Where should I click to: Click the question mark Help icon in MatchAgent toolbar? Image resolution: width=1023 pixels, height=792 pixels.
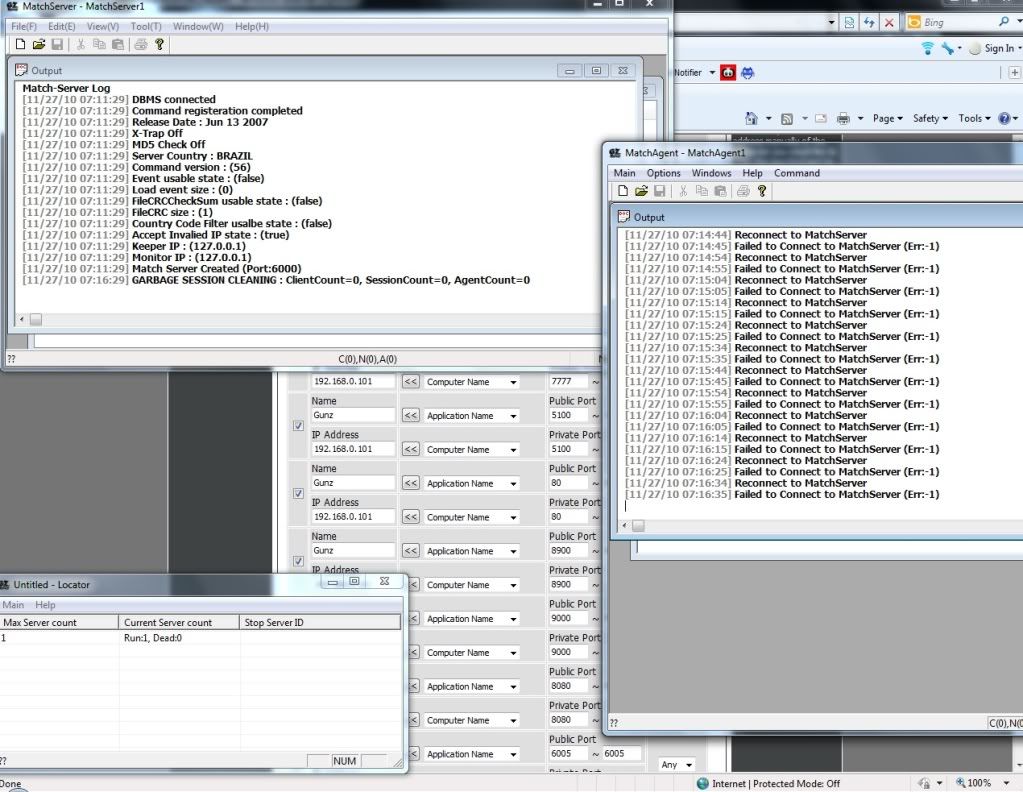(762, 191)
